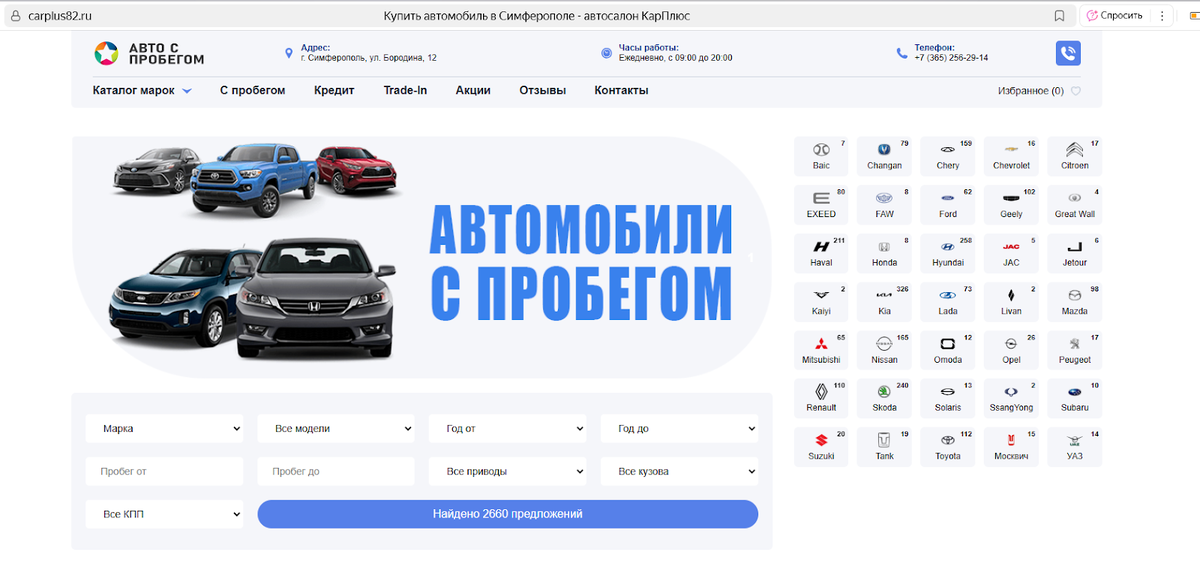Image resolution: width=1200 pixels, height=567 pixels.
Task: Open the Кредит menu item
Action: [x=334, y=90]
